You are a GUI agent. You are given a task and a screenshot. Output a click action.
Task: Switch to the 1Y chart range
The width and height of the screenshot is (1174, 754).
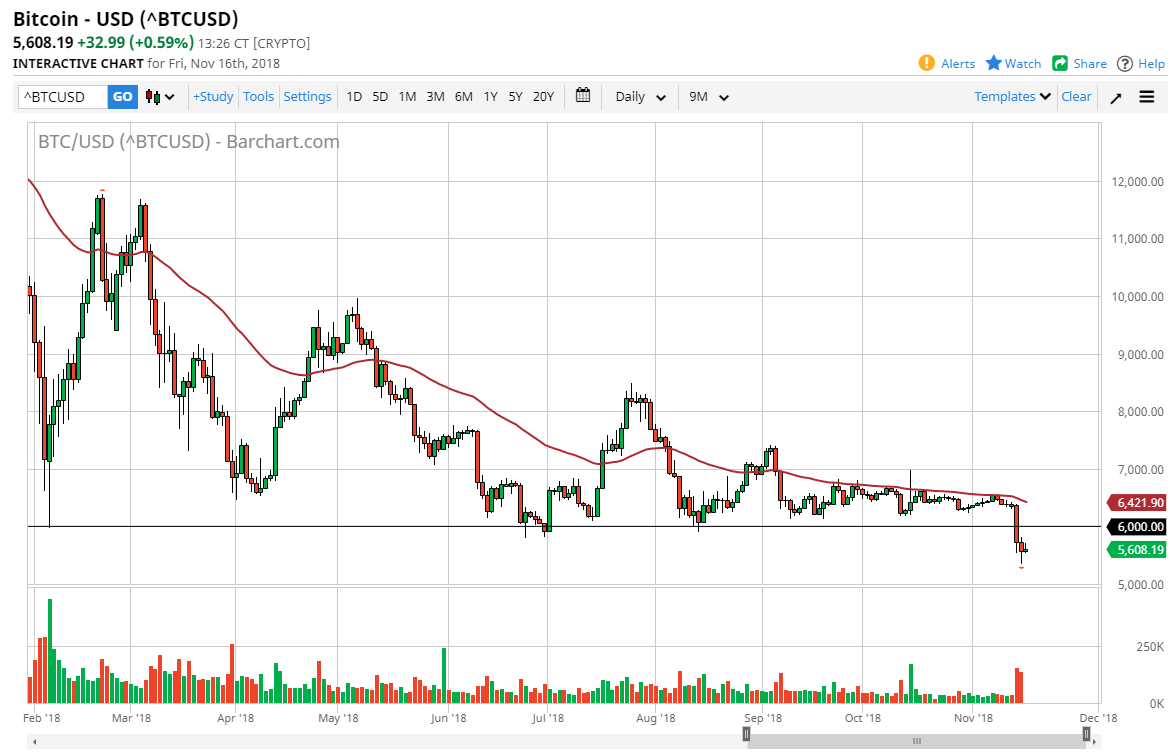[x=490, y=96]
